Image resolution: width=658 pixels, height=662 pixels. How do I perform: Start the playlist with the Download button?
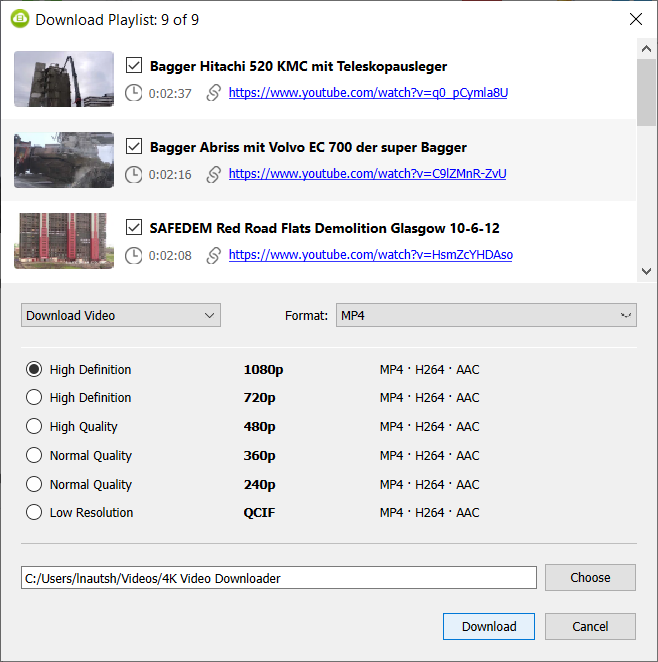pyautogui.click(x=489, y=626)
